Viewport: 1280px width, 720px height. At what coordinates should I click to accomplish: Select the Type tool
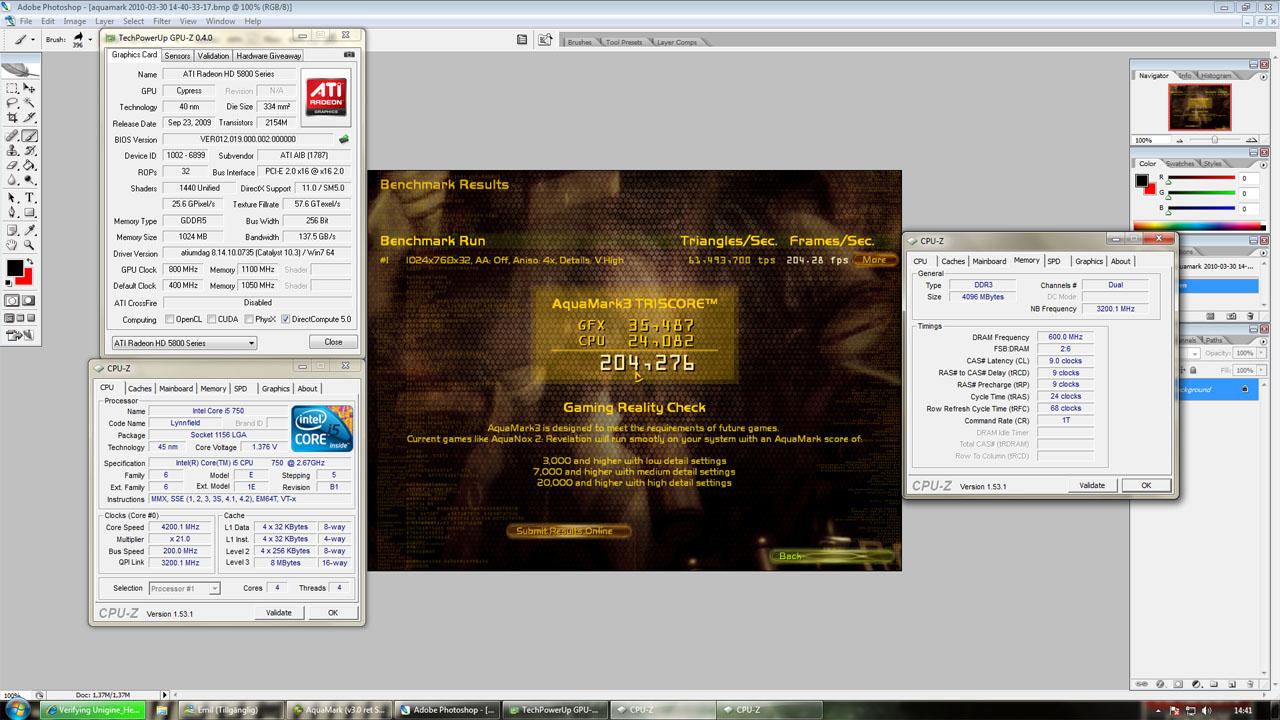29,197
